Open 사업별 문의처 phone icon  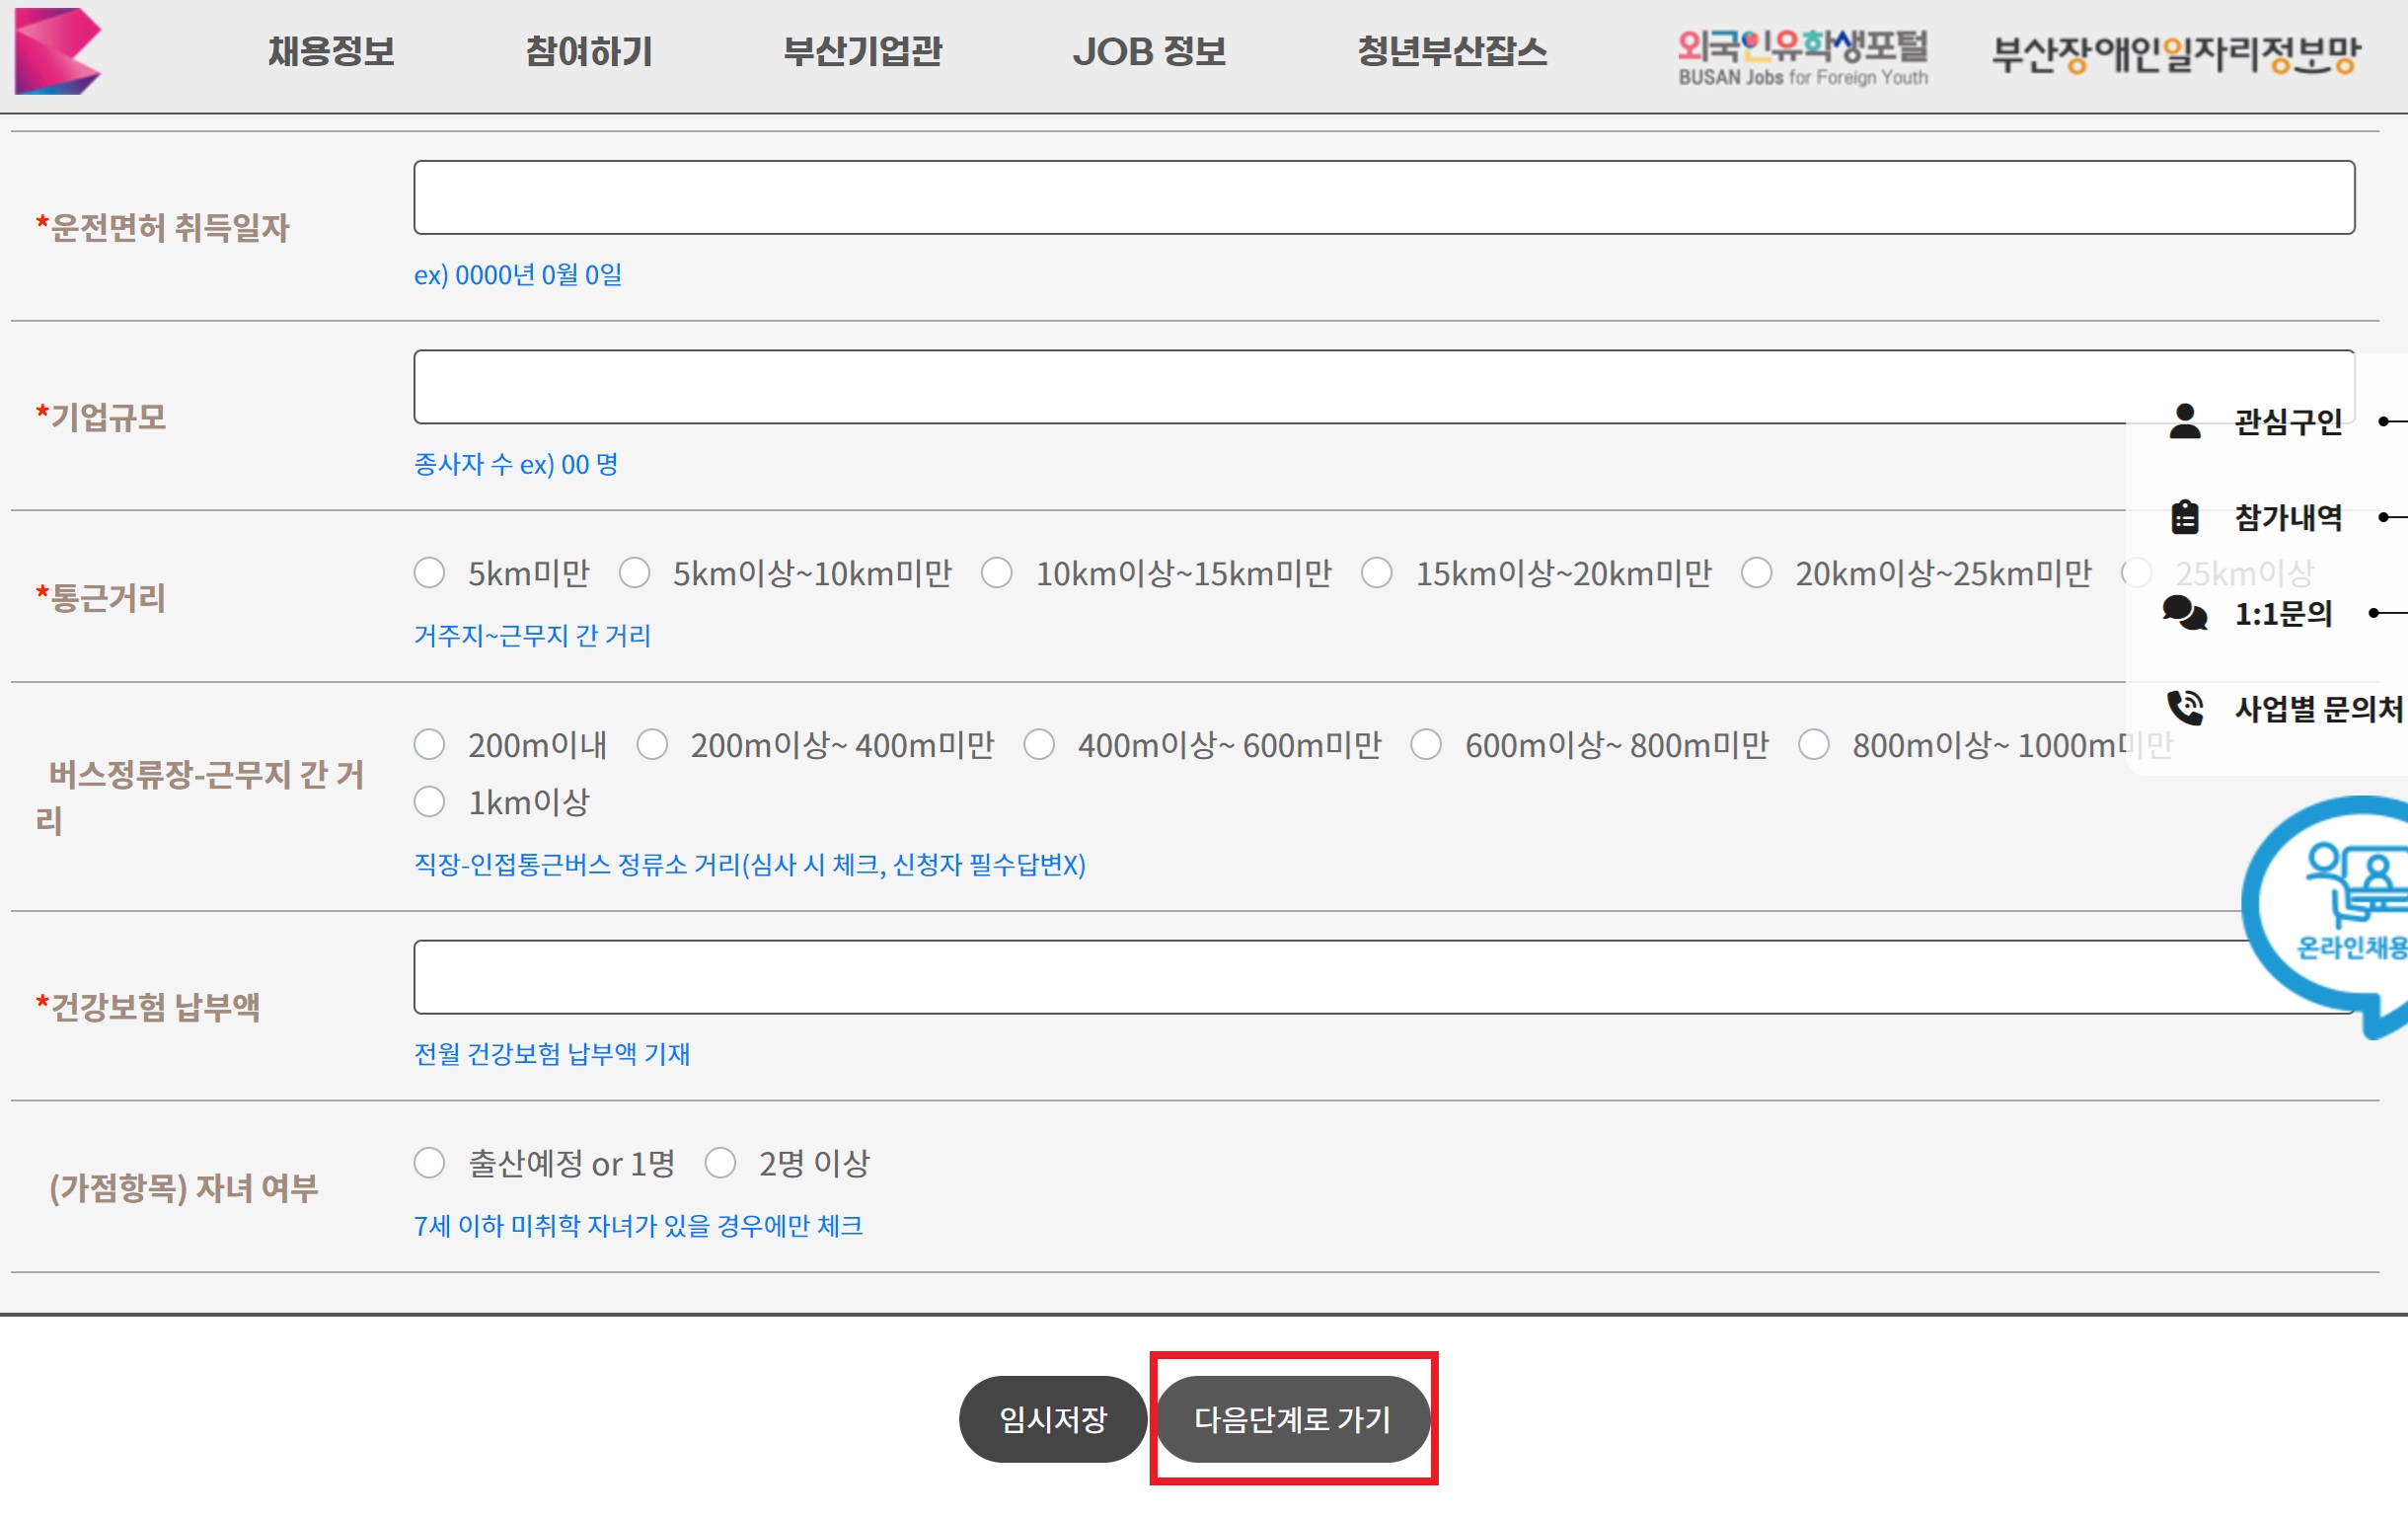tap(2185, 708)
